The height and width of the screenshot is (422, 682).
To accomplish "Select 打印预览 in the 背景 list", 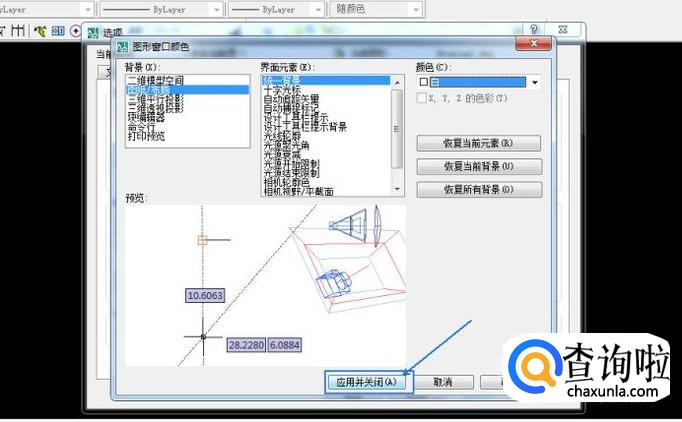I will pos(187,136).
